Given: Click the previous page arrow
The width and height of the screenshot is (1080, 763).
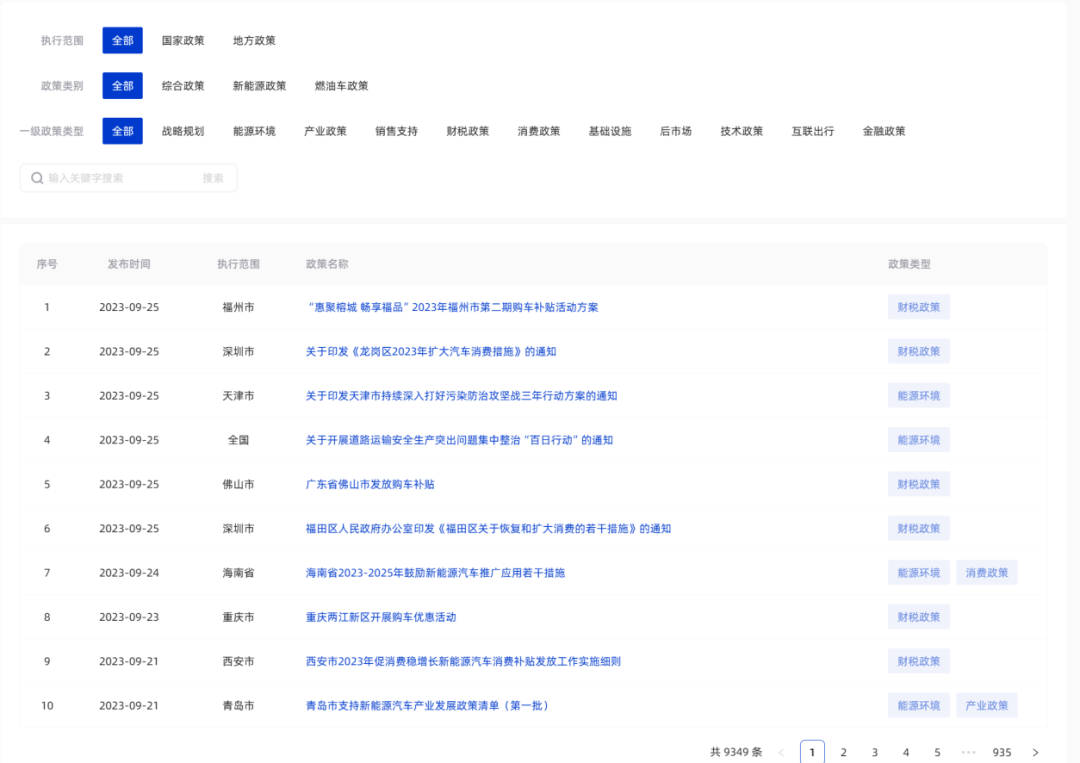Looking at the screenshot, I should pyautogui.click(x=781, y=752).
